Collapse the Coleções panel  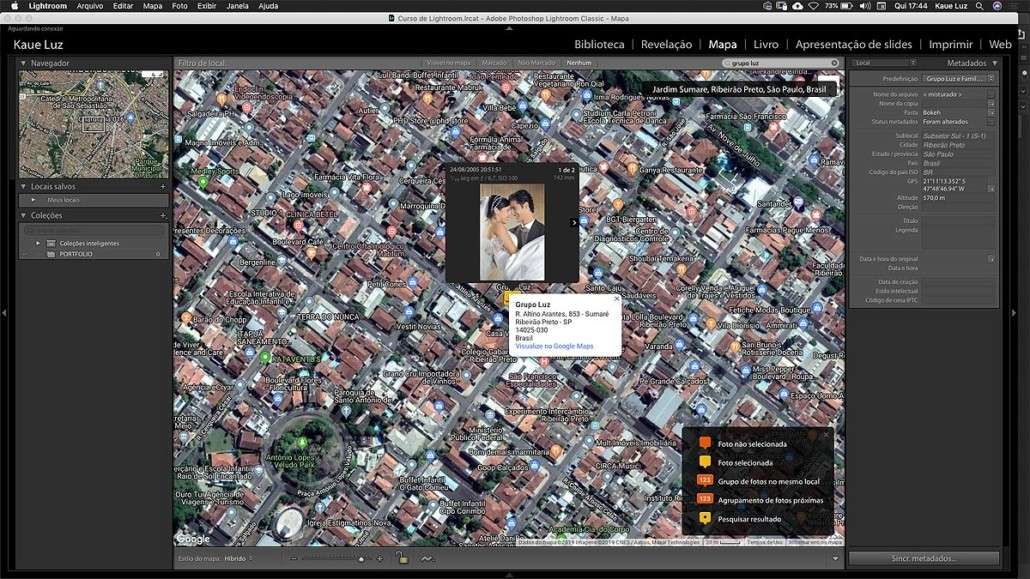point(23,216)
